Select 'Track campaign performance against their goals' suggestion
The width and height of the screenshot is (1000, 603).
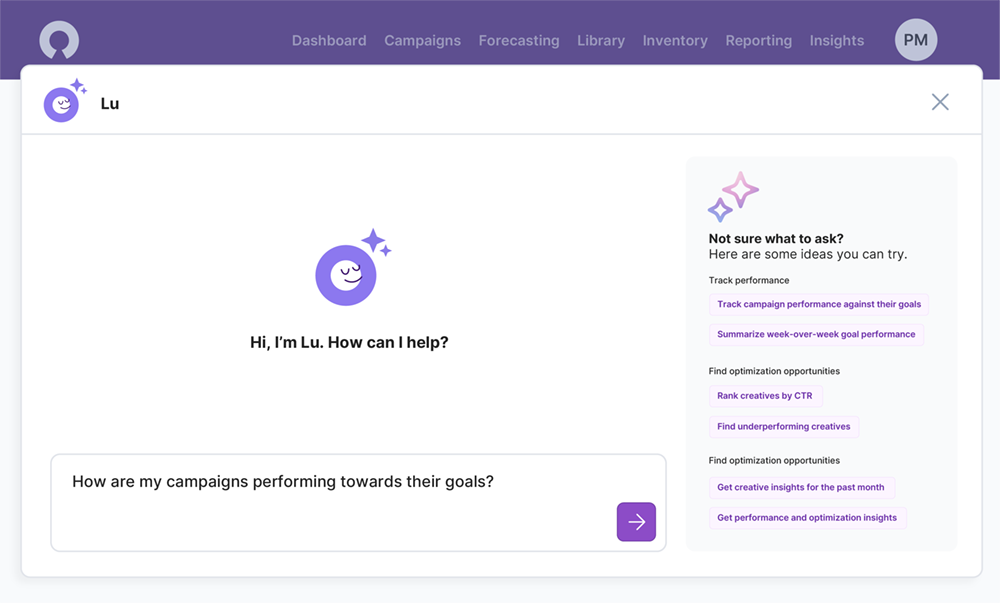click(819, 304)
